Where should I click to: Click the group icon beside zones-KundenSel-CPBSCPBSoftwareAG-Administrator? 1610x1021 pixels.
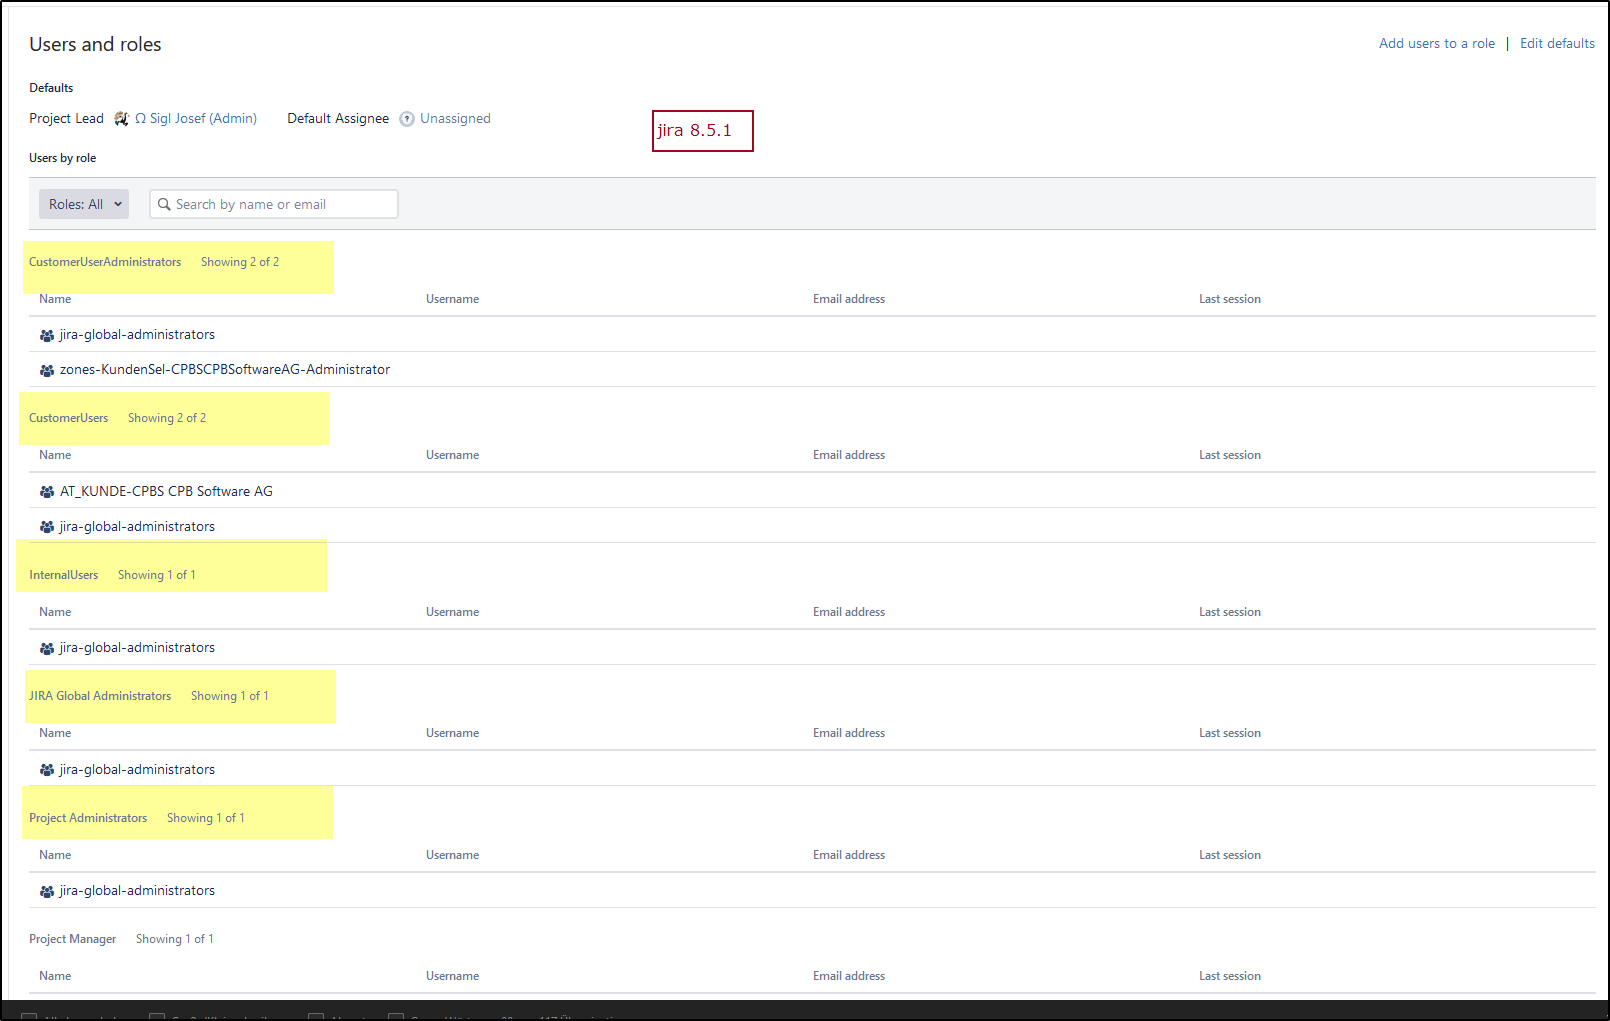pyautogui.click(x=47, y=370)
